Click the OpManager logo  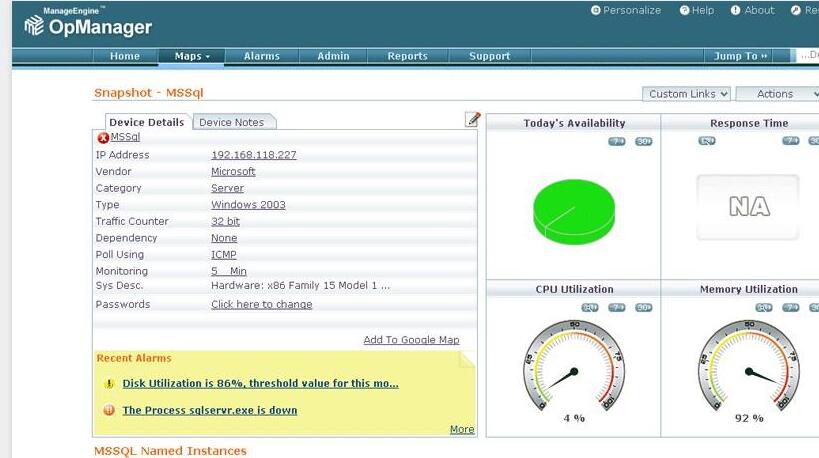(x=88, y=22)
